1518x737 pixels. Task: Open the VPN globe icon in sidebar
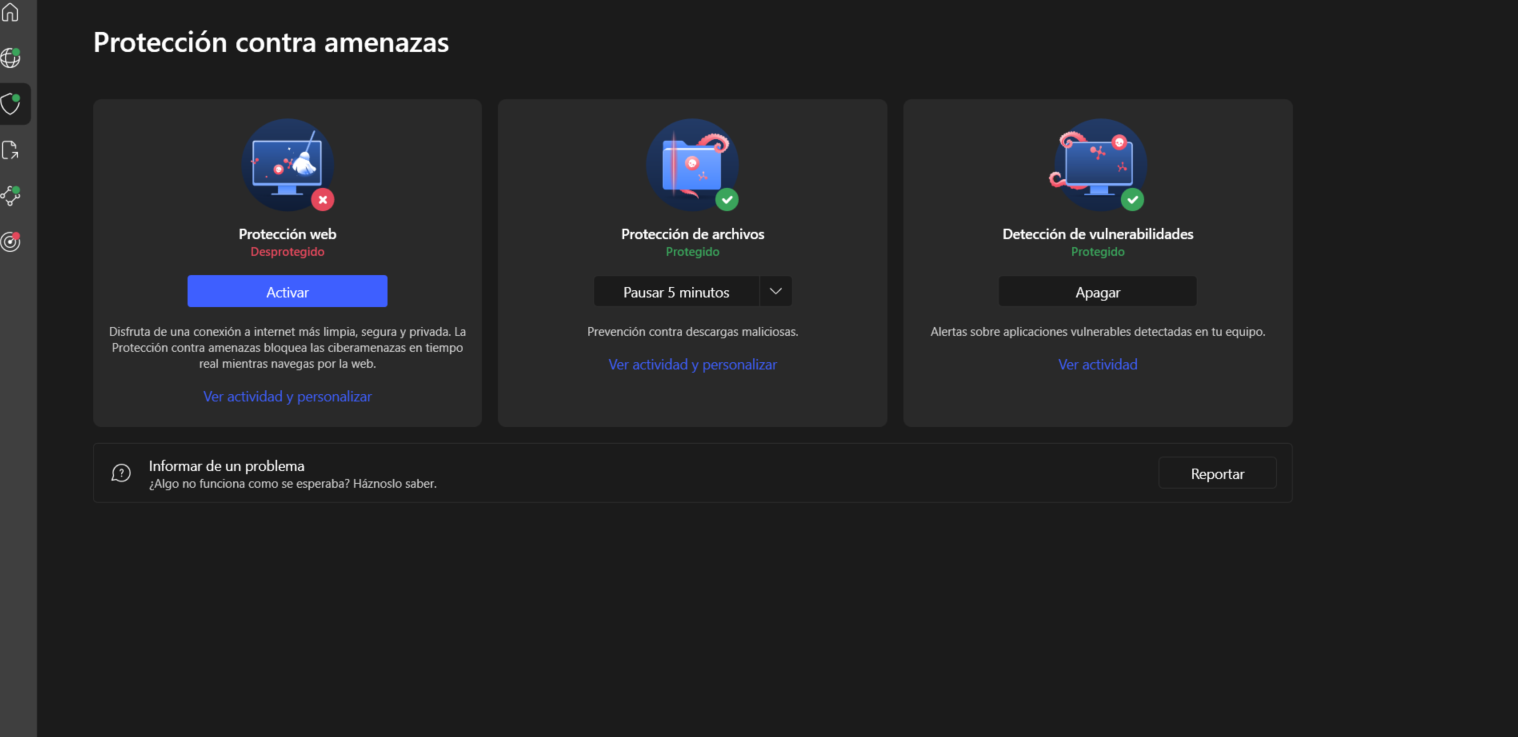11,58
